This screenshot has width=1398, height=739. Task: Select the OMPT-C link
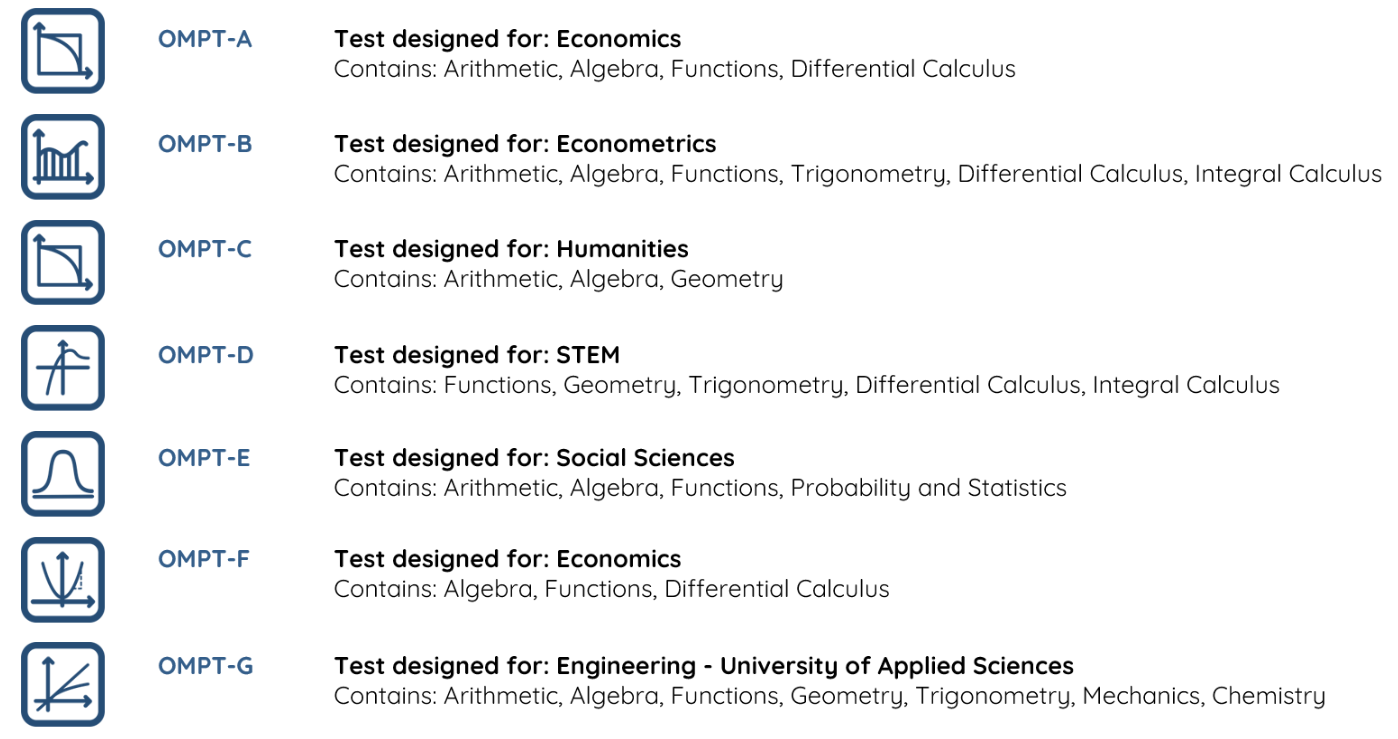pos(205,249)
